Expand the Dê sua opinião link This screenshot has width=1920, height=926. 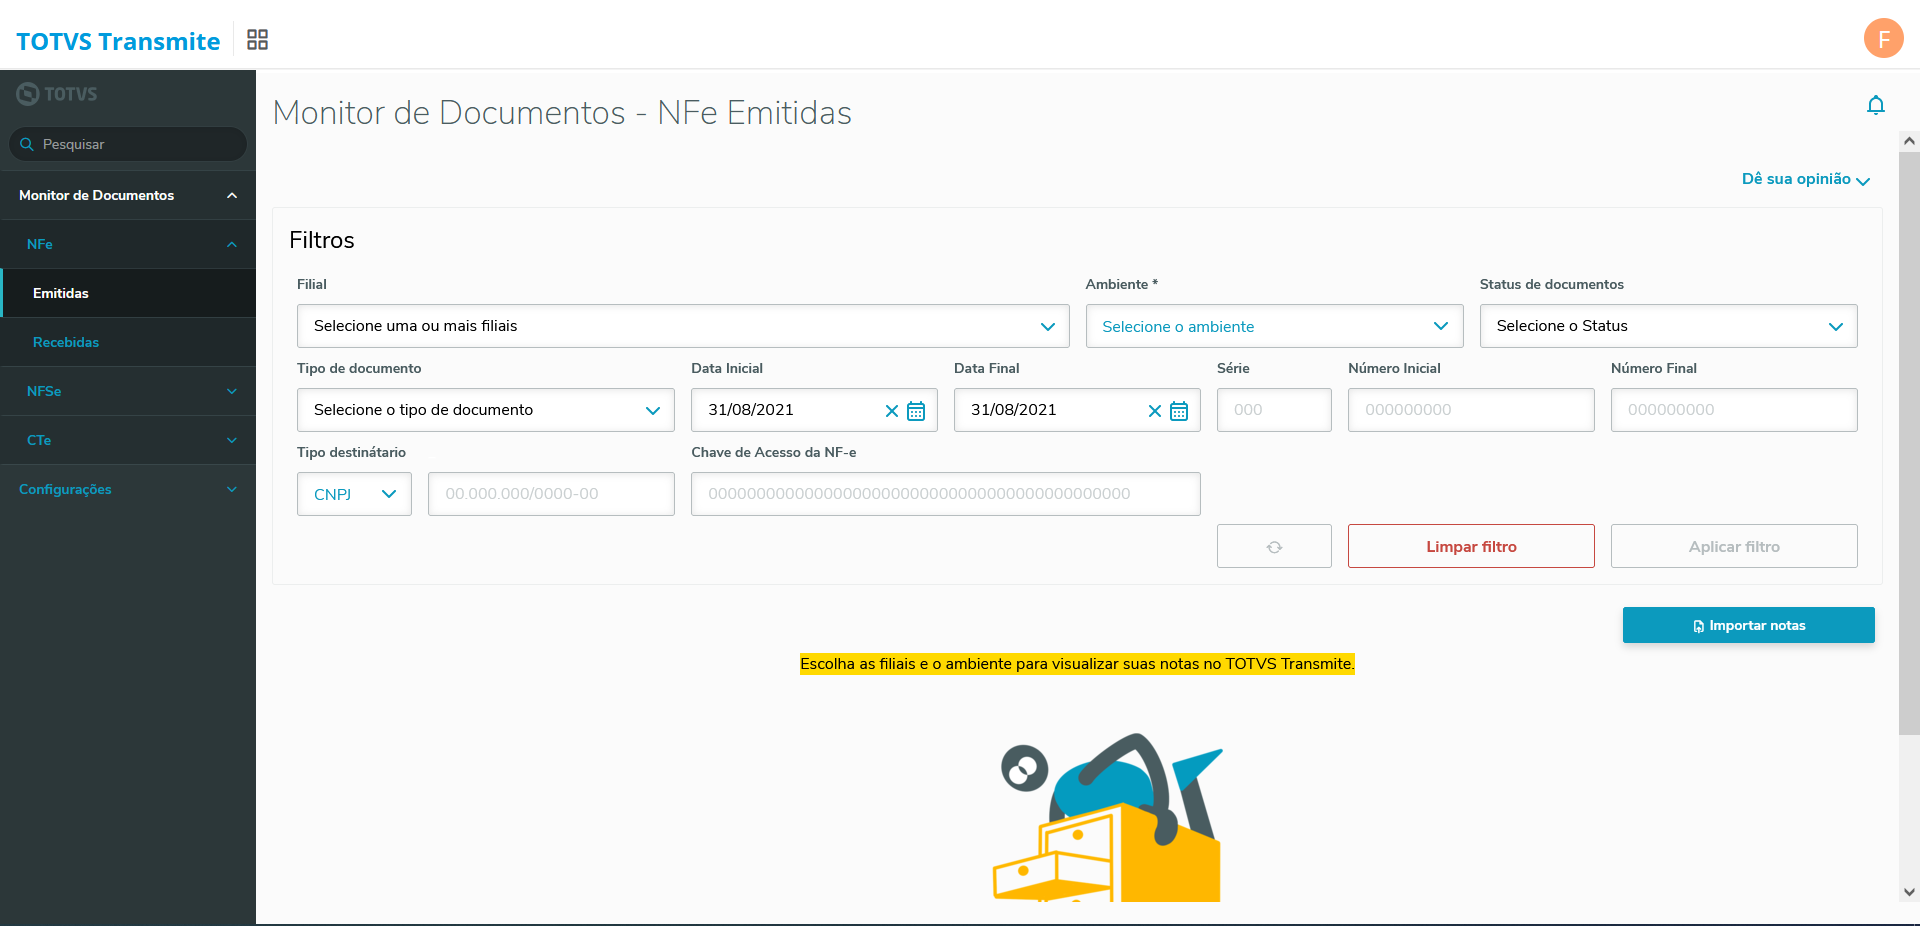(x=1806, y=179)
